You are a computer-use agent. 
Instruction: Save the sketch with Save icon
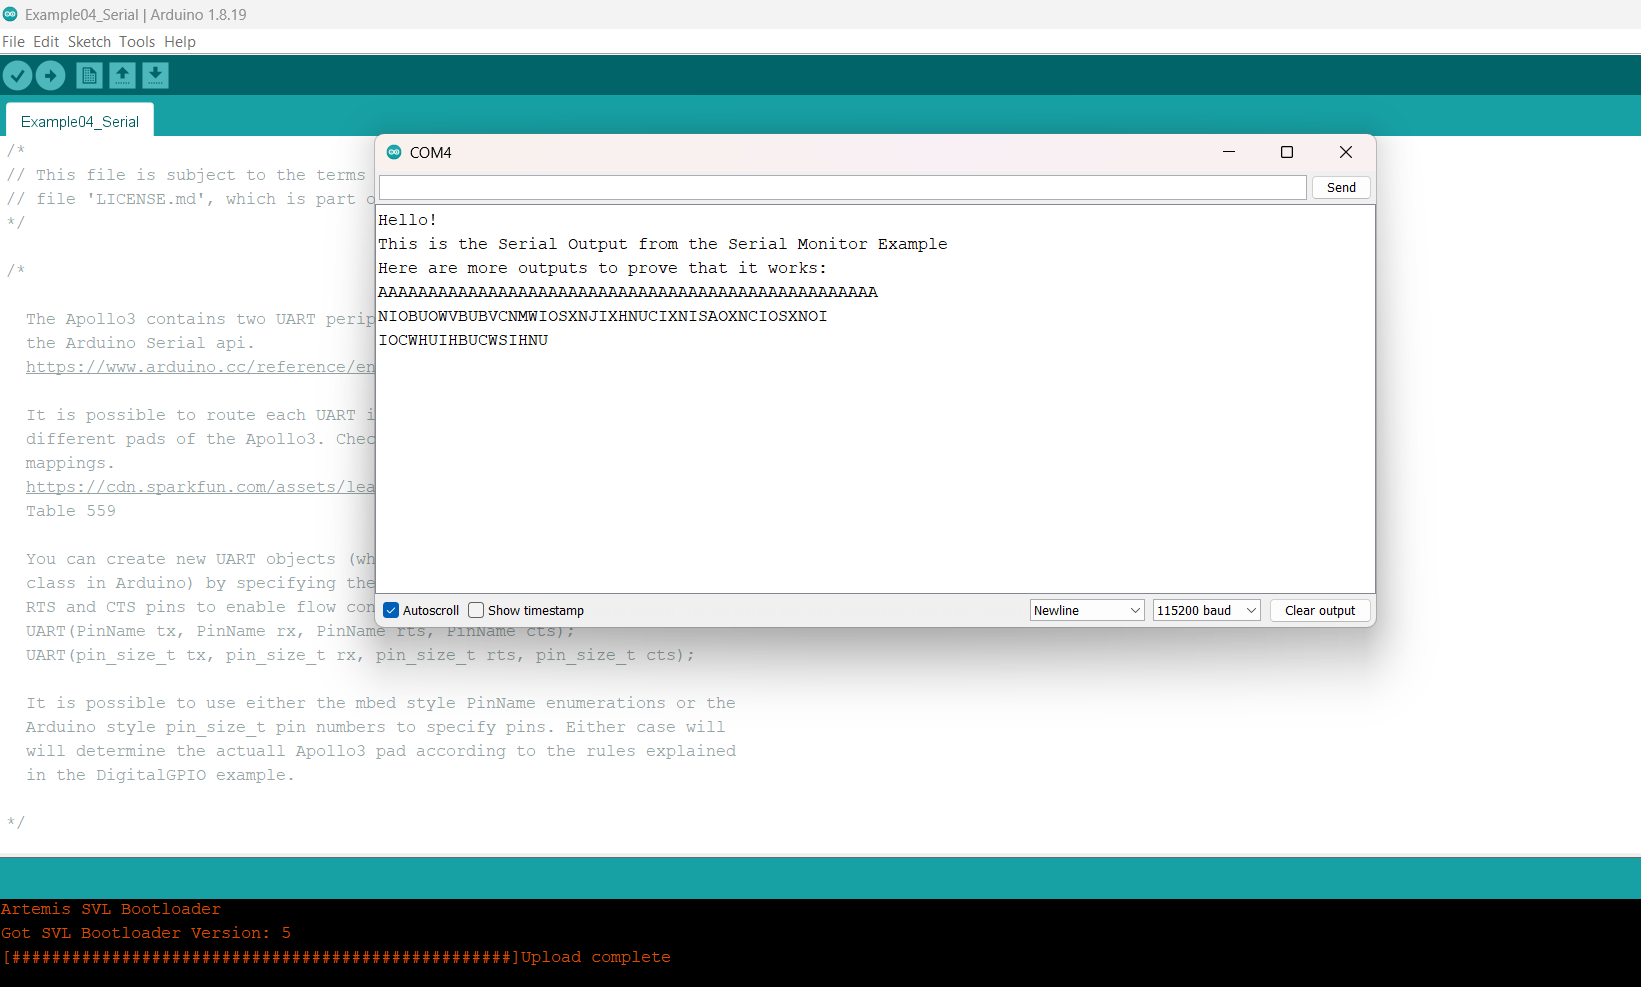(155, 75)
